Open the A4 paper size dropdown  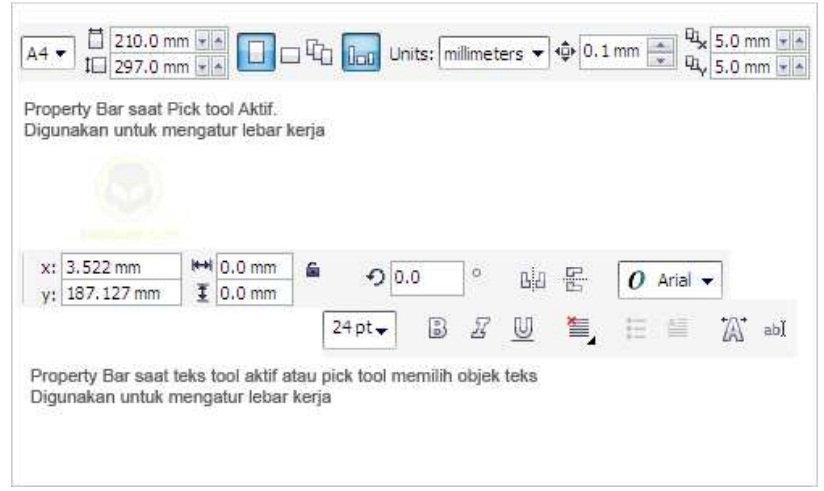(48, 53)
